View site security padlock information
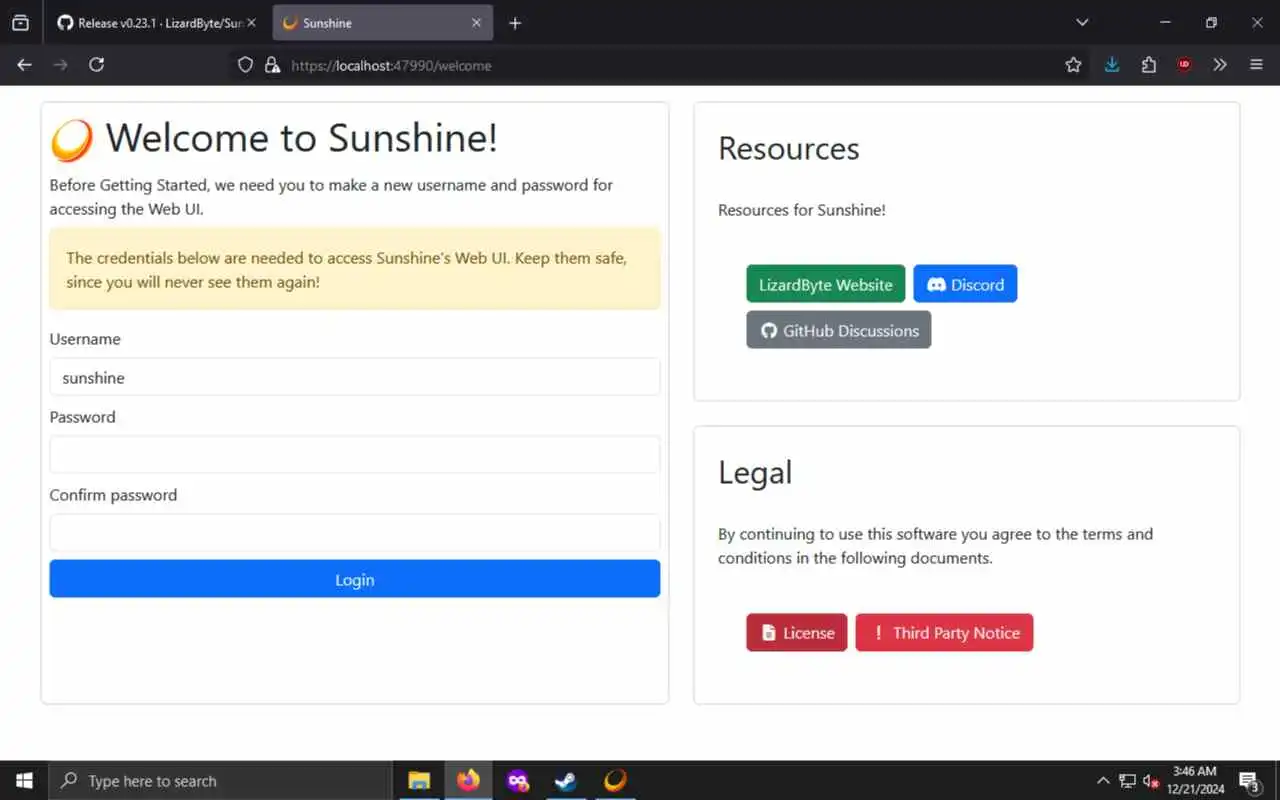This screenshot has width=1280, height=800. point(271,65)
